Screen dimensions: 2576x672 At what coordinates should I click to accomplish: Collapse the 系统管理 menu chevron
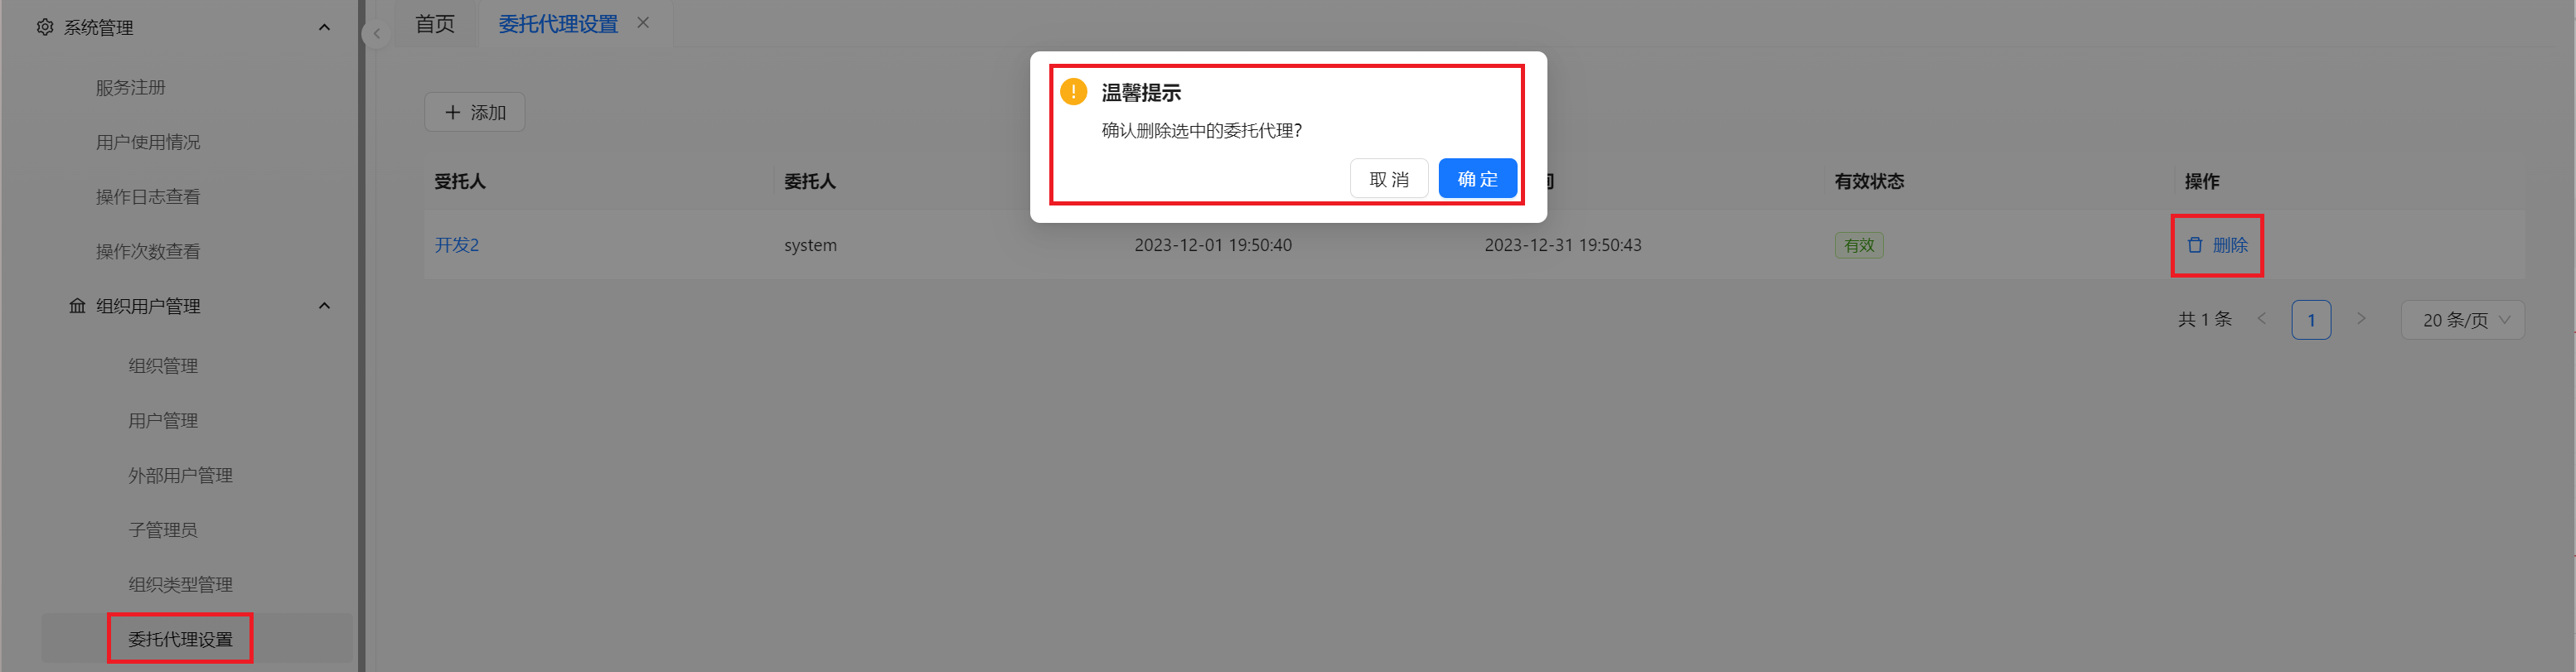[324, 27]
